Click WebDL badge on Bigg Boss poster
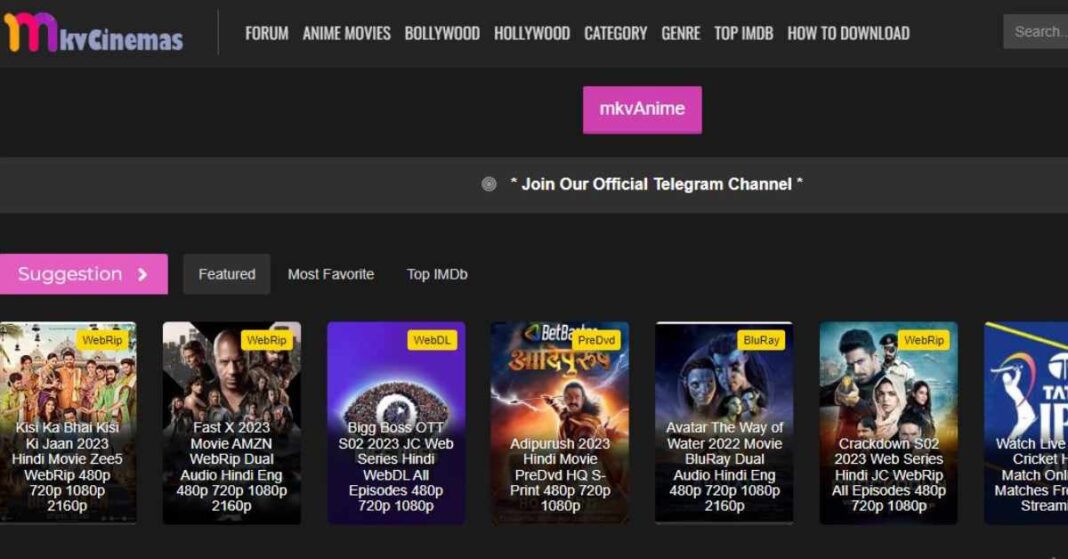Screen dimensions: 1068x559 tap(432, 340)
